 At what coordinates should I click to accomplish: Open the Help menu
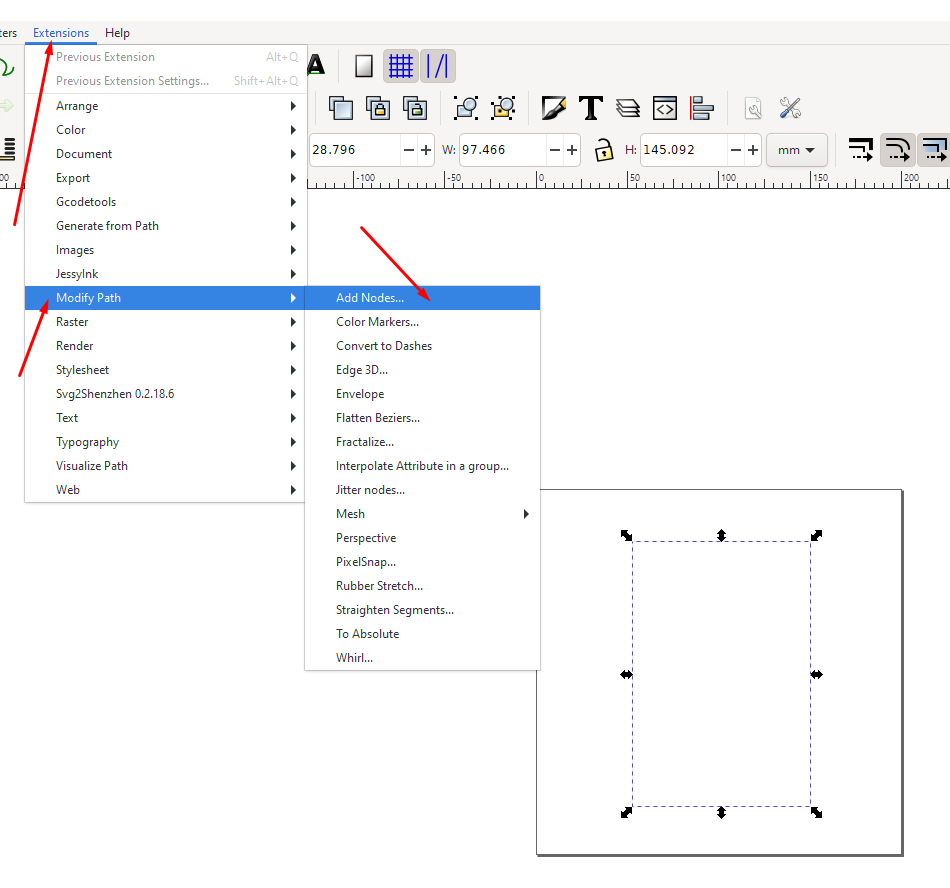pyautogui.click(x=117, y=33)
